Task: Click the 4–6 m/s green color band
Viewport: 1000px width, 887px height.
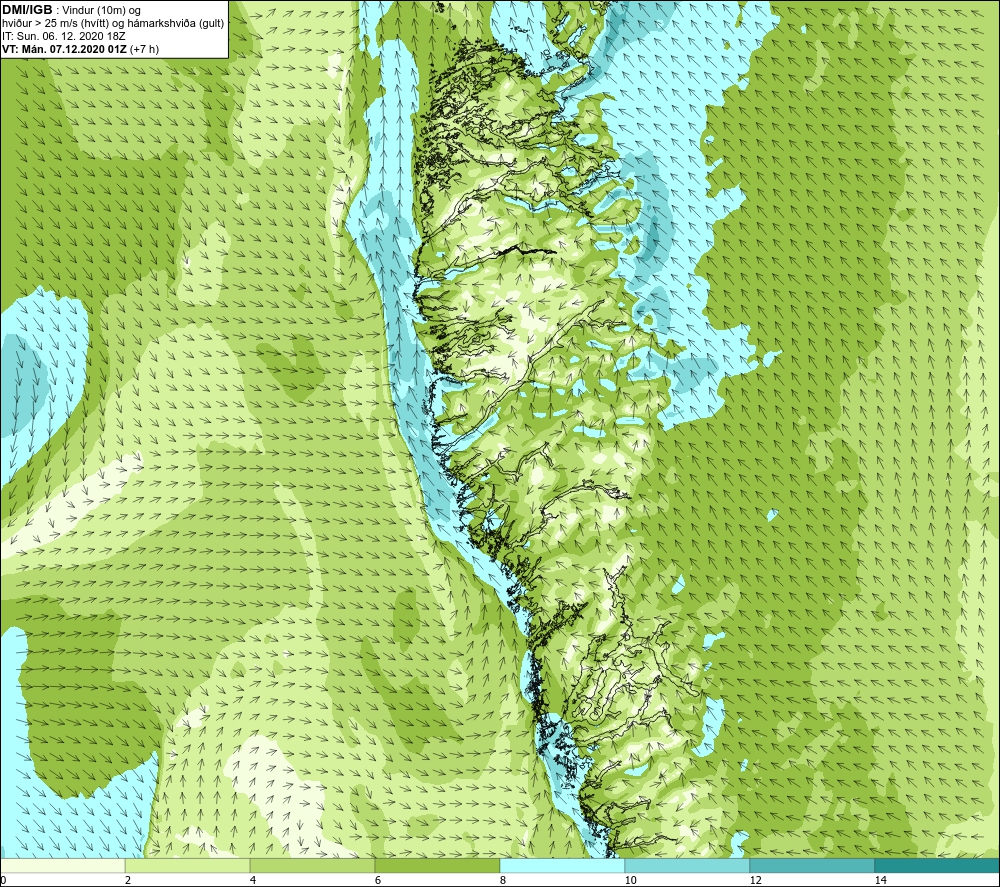Action: point(312,865)
